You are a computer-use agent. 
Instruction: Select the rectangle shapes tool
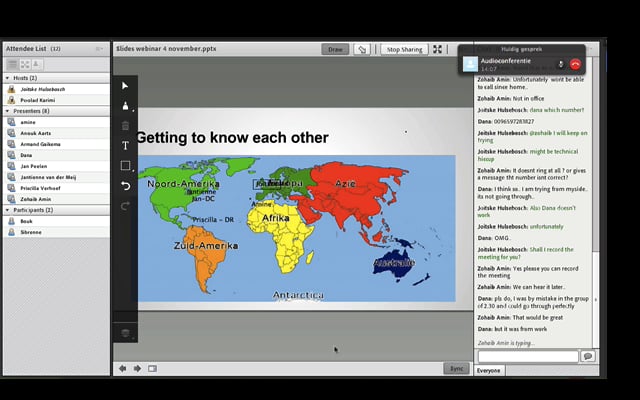(x=125, y=166)
